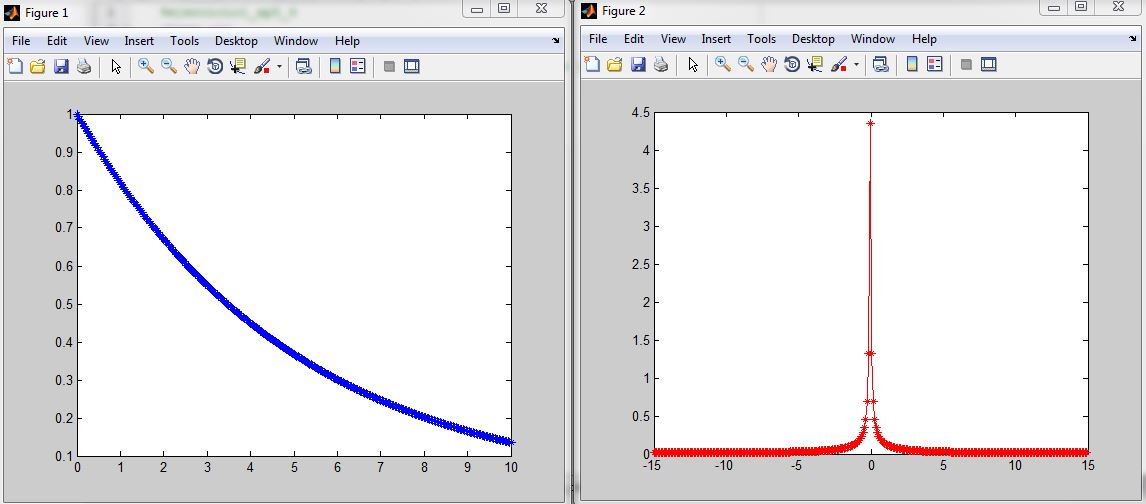The height and width of the screenshot is (504, 1146).
Task: Toggle the Pan hand tool in Figure 2
Action: pos(768,65)
